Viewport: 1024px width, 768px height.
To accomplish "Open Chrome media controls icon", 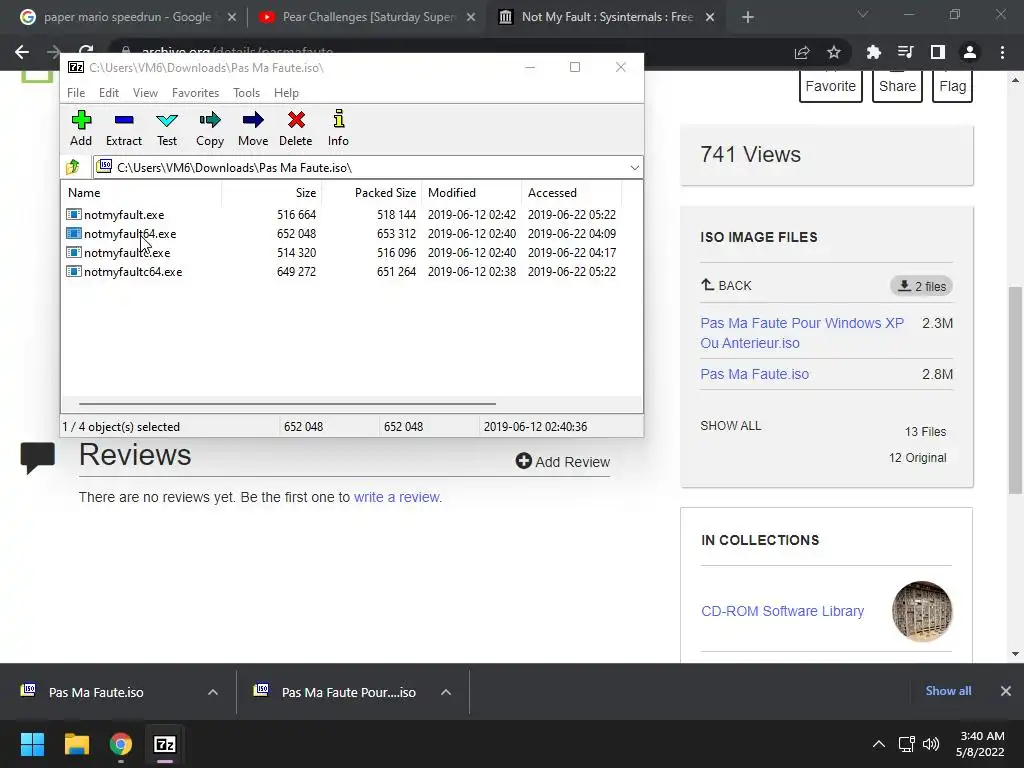I will click(905, 52).
